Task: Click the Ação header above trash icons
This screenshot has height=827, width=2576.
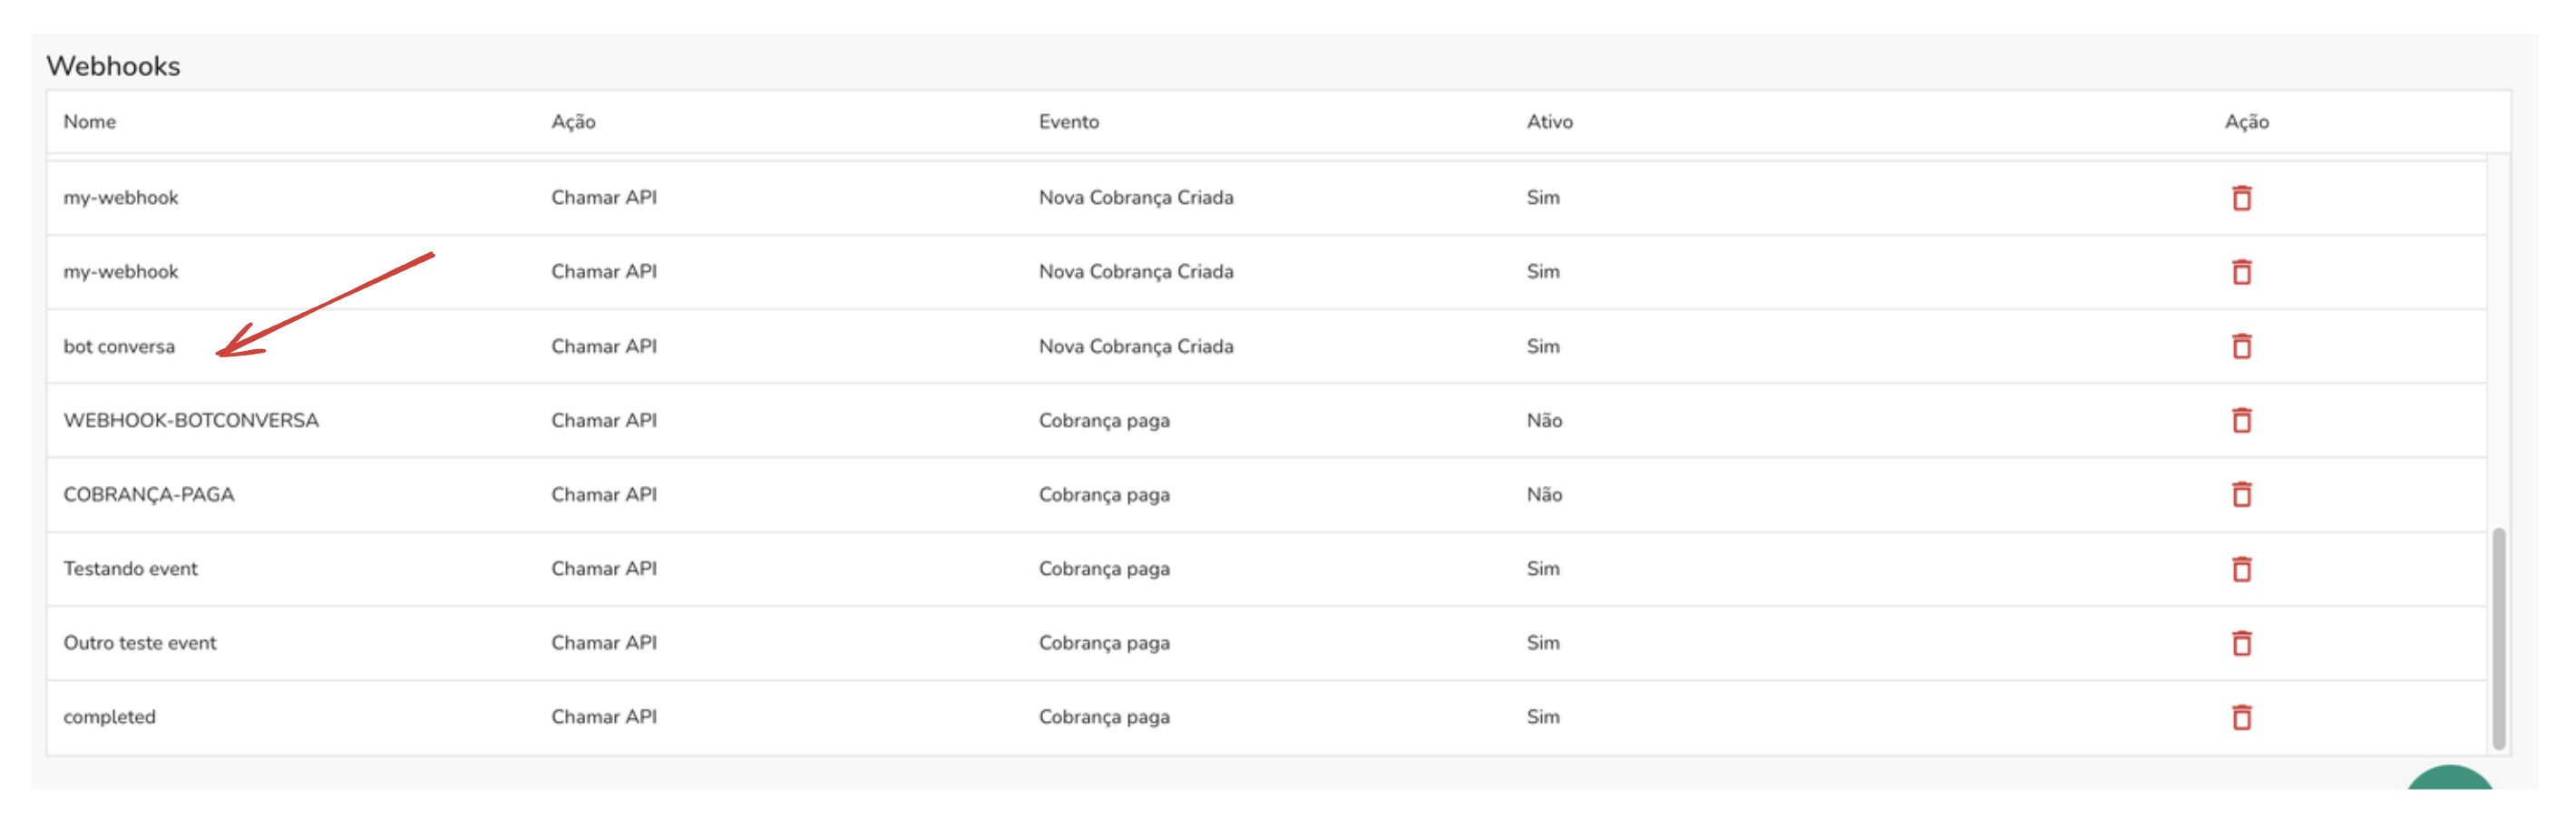Action: click(x=2246, y=122)
